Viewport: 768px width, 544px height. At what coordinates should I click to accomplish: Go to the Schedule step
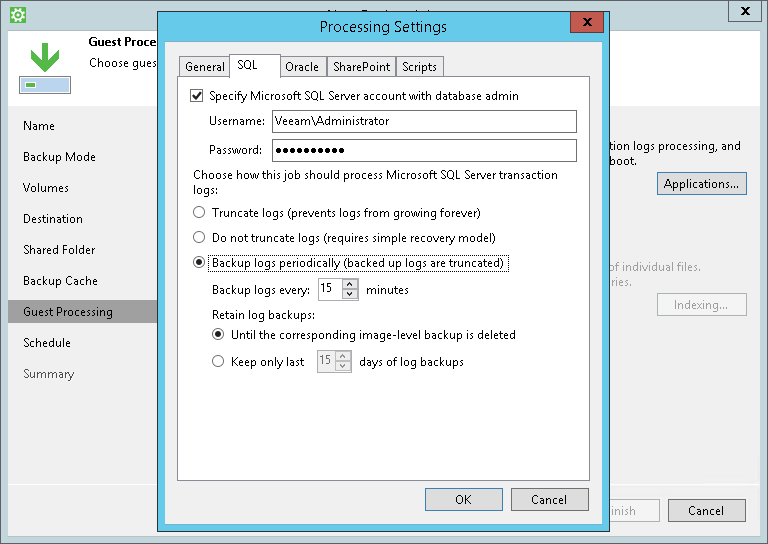pyautogui.click(x=47, y=343)
